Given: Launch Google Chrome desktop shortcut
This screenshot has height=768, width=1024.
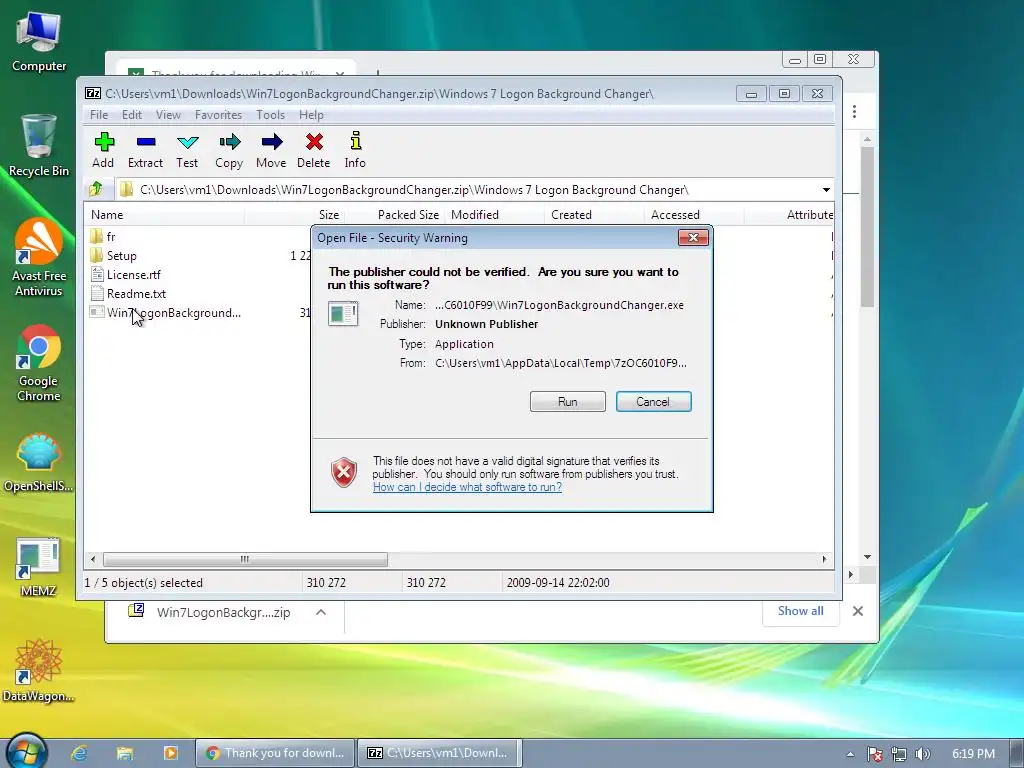Looking at the screenshot, I should (39, 363).
